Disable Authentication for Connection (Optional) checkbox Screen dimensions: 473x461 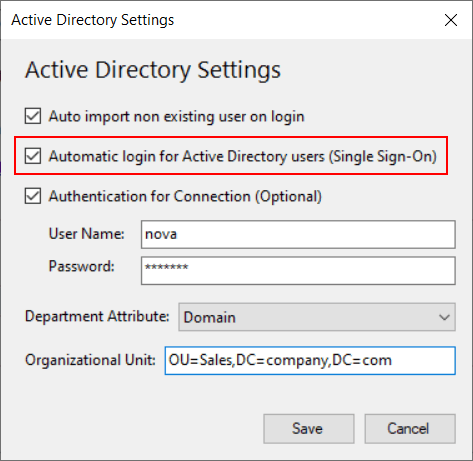pyautogui.click(x=33, y=196)
